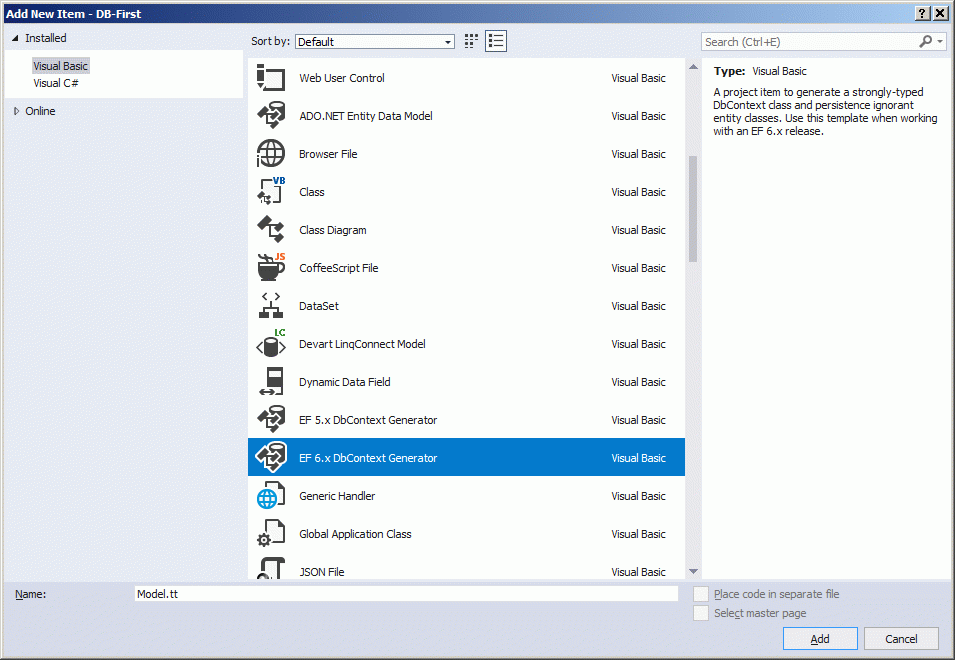Toggle the Select master page checkbox
955x660 pixels.
tap(701, 613)
